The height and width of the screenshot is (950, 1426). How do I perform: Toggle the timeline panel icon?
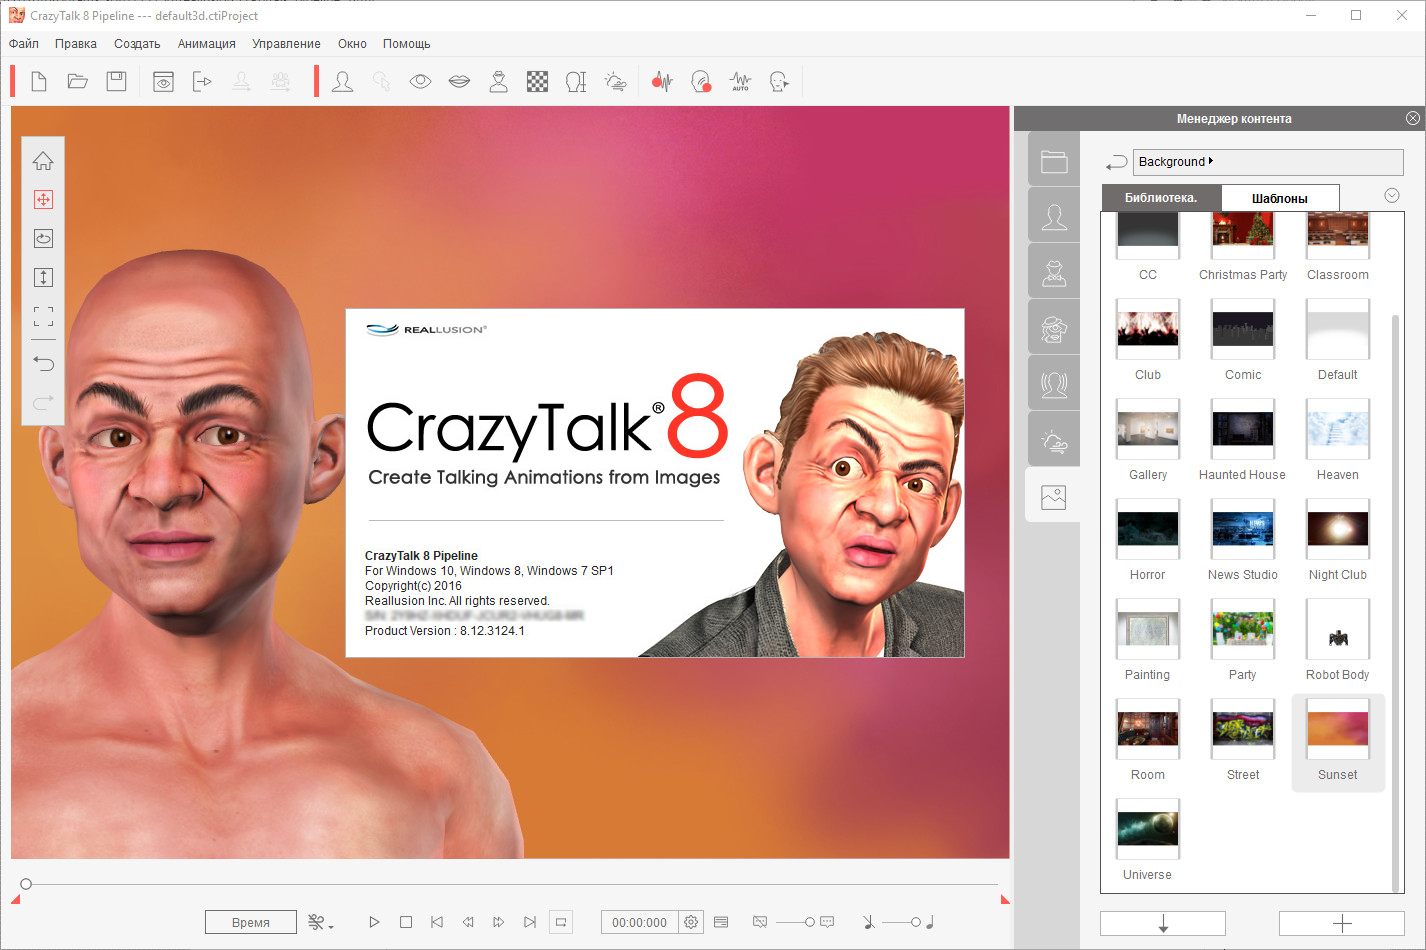(721, 922)
